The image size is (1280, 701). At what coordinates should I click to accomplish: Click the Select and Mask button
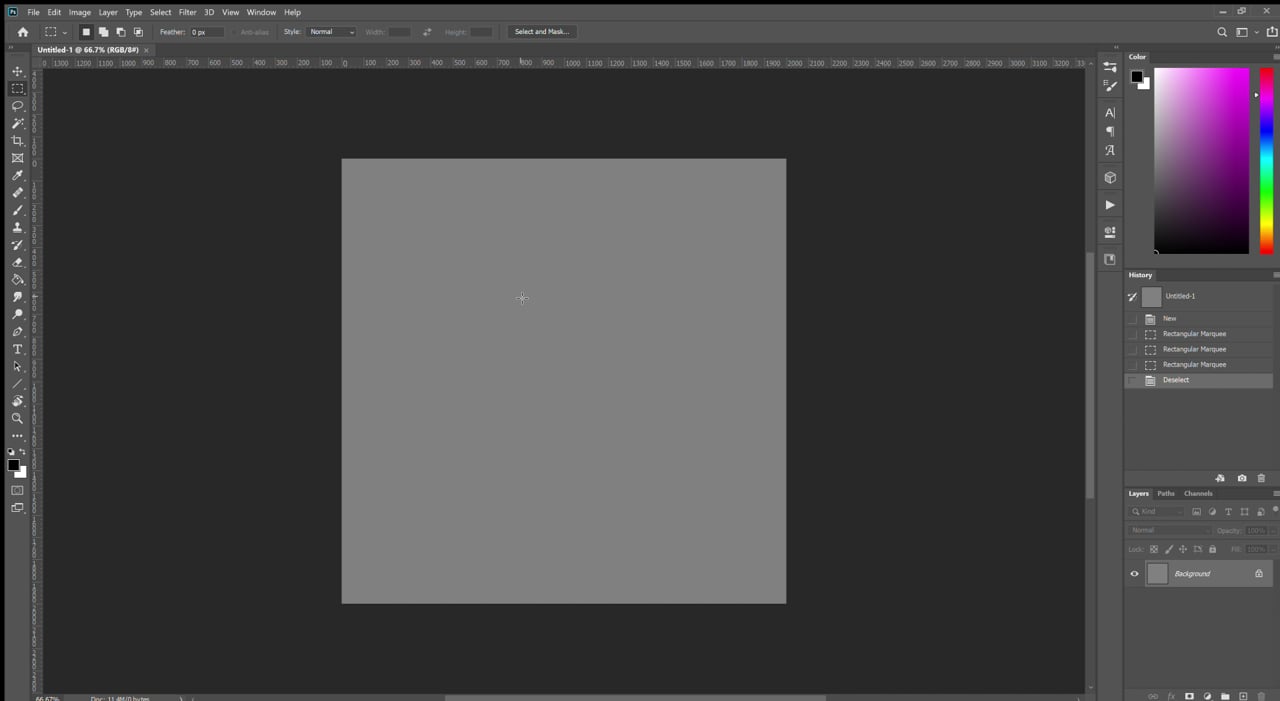(x=542, y=32)
